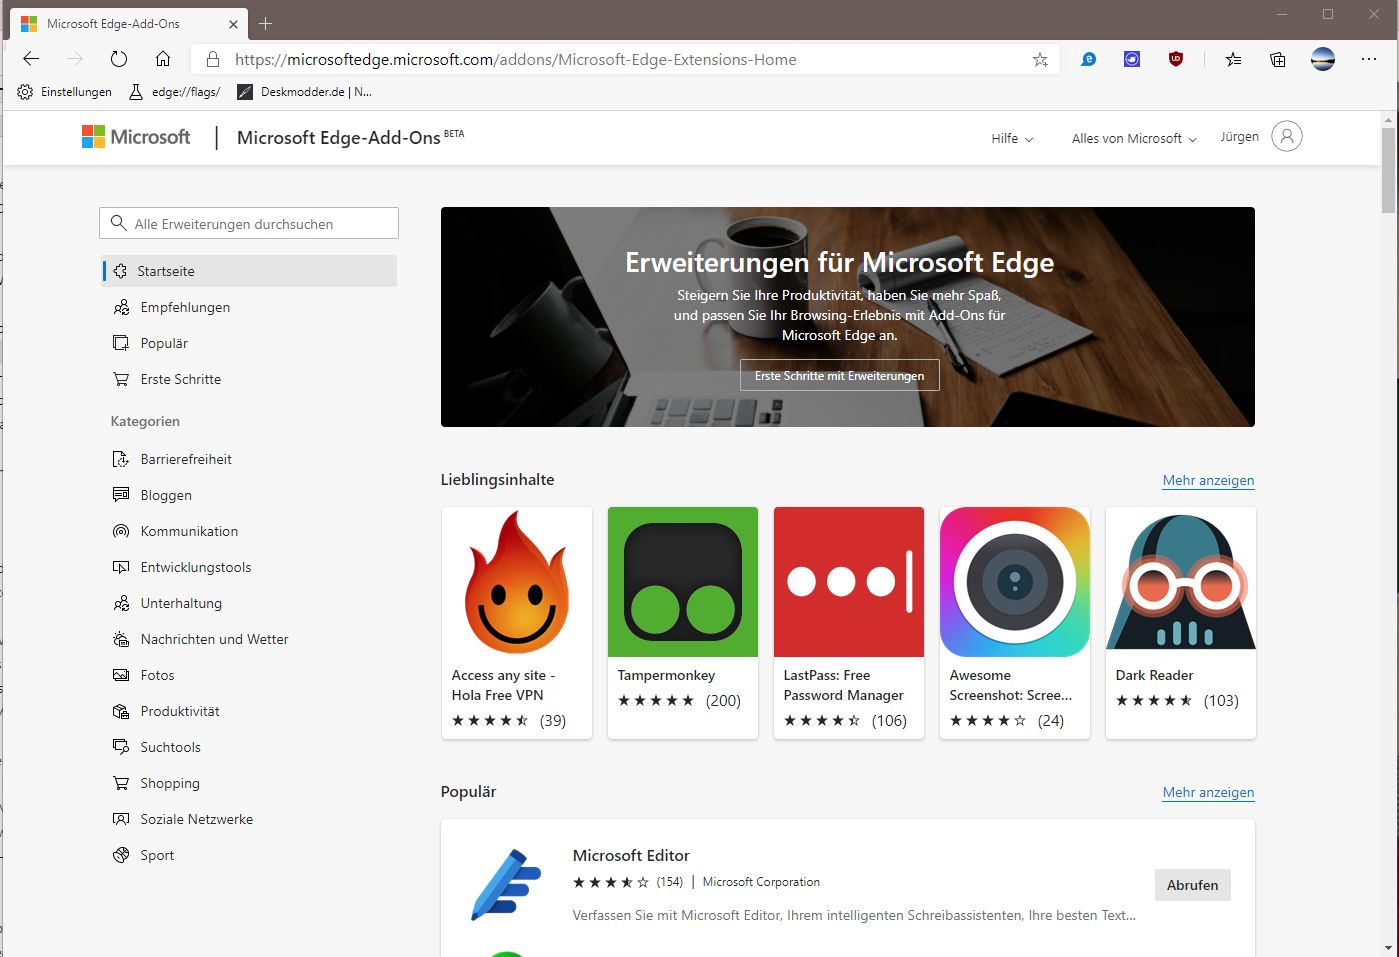This screenshot has width=1399, height=957.
Task: Open a new browser tab
Action: (265, 23)
